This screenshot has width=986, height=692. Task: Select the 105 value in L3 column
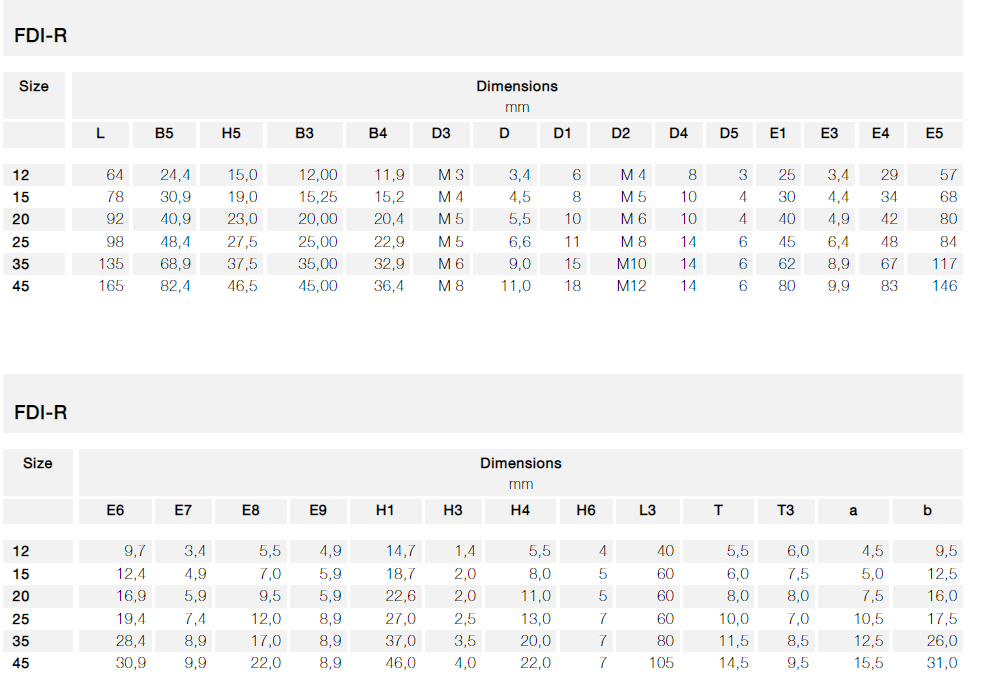[661, 663]
